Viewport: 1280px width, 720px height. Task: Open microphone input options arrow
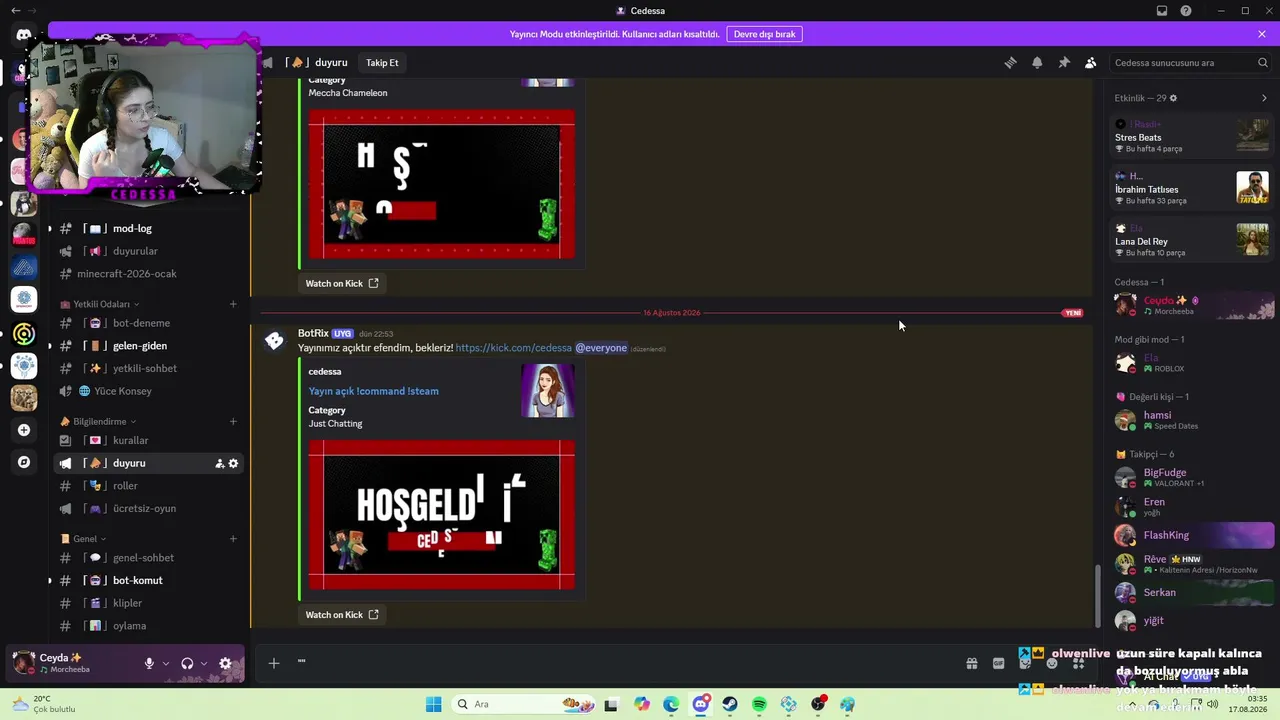pos(165,663)
